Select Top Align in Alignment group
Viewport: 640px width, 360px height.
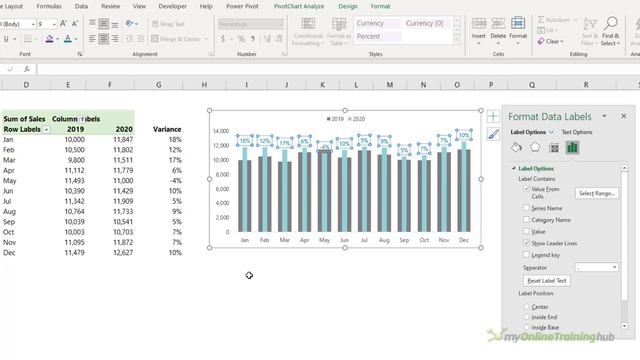tap(92, 24)
